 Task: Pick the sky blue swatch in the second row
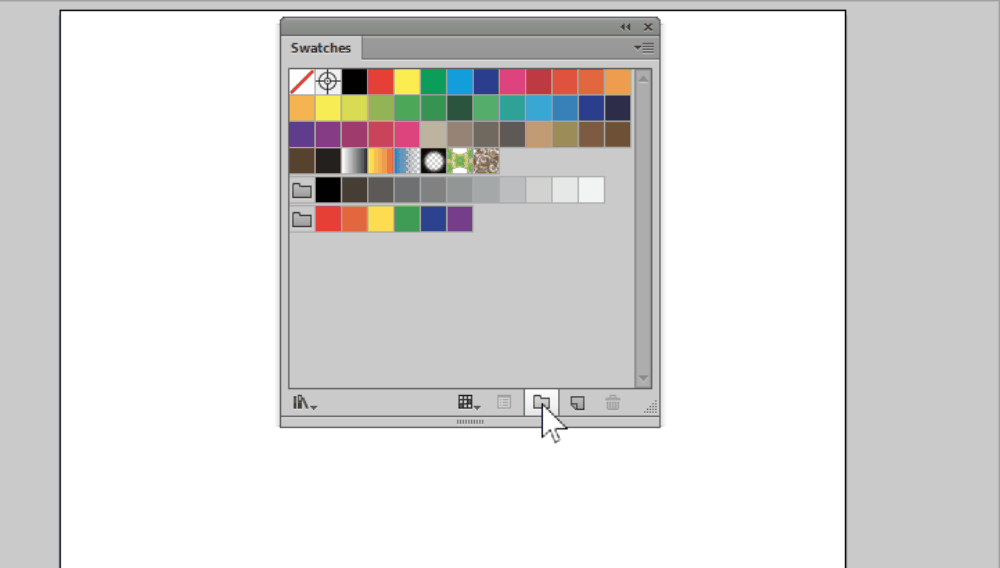point(539,108)
